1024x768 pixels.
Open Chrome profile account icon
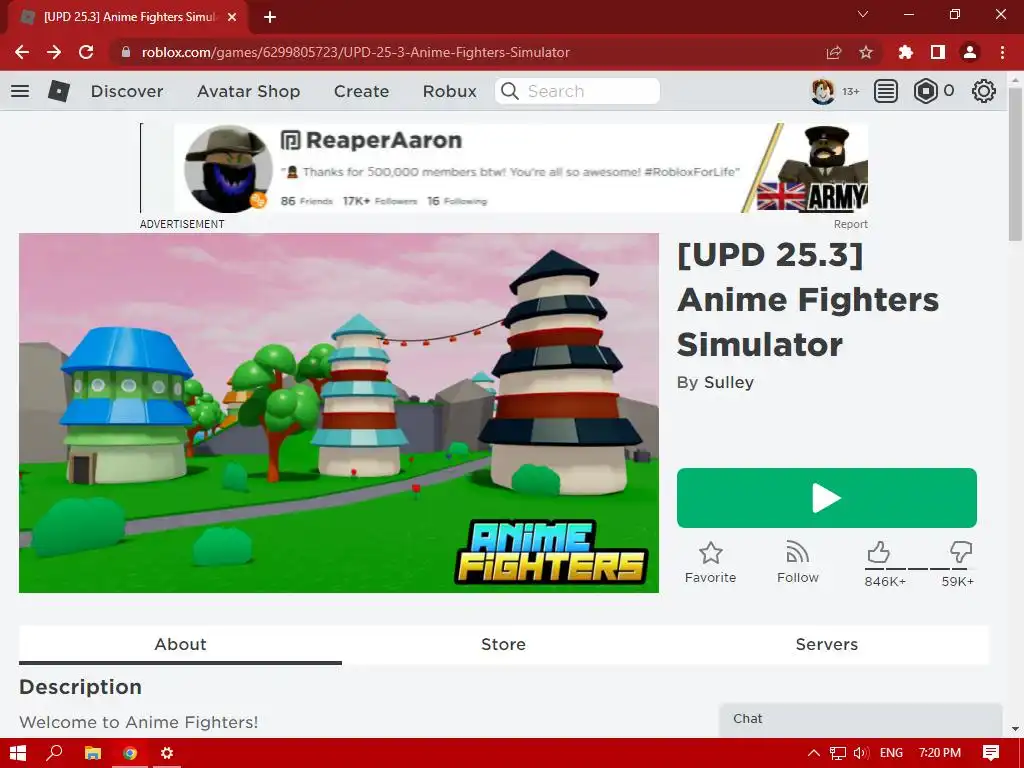970,52
